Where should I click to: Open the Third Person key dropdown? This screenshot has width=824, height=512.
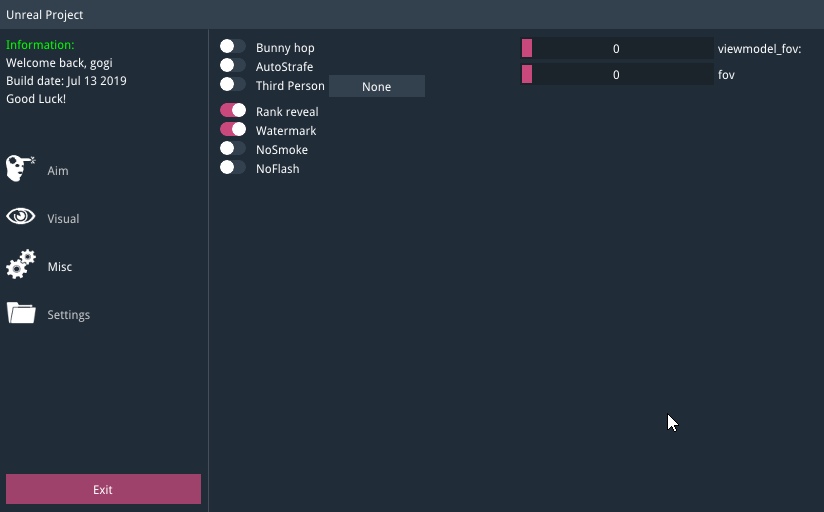377,87
